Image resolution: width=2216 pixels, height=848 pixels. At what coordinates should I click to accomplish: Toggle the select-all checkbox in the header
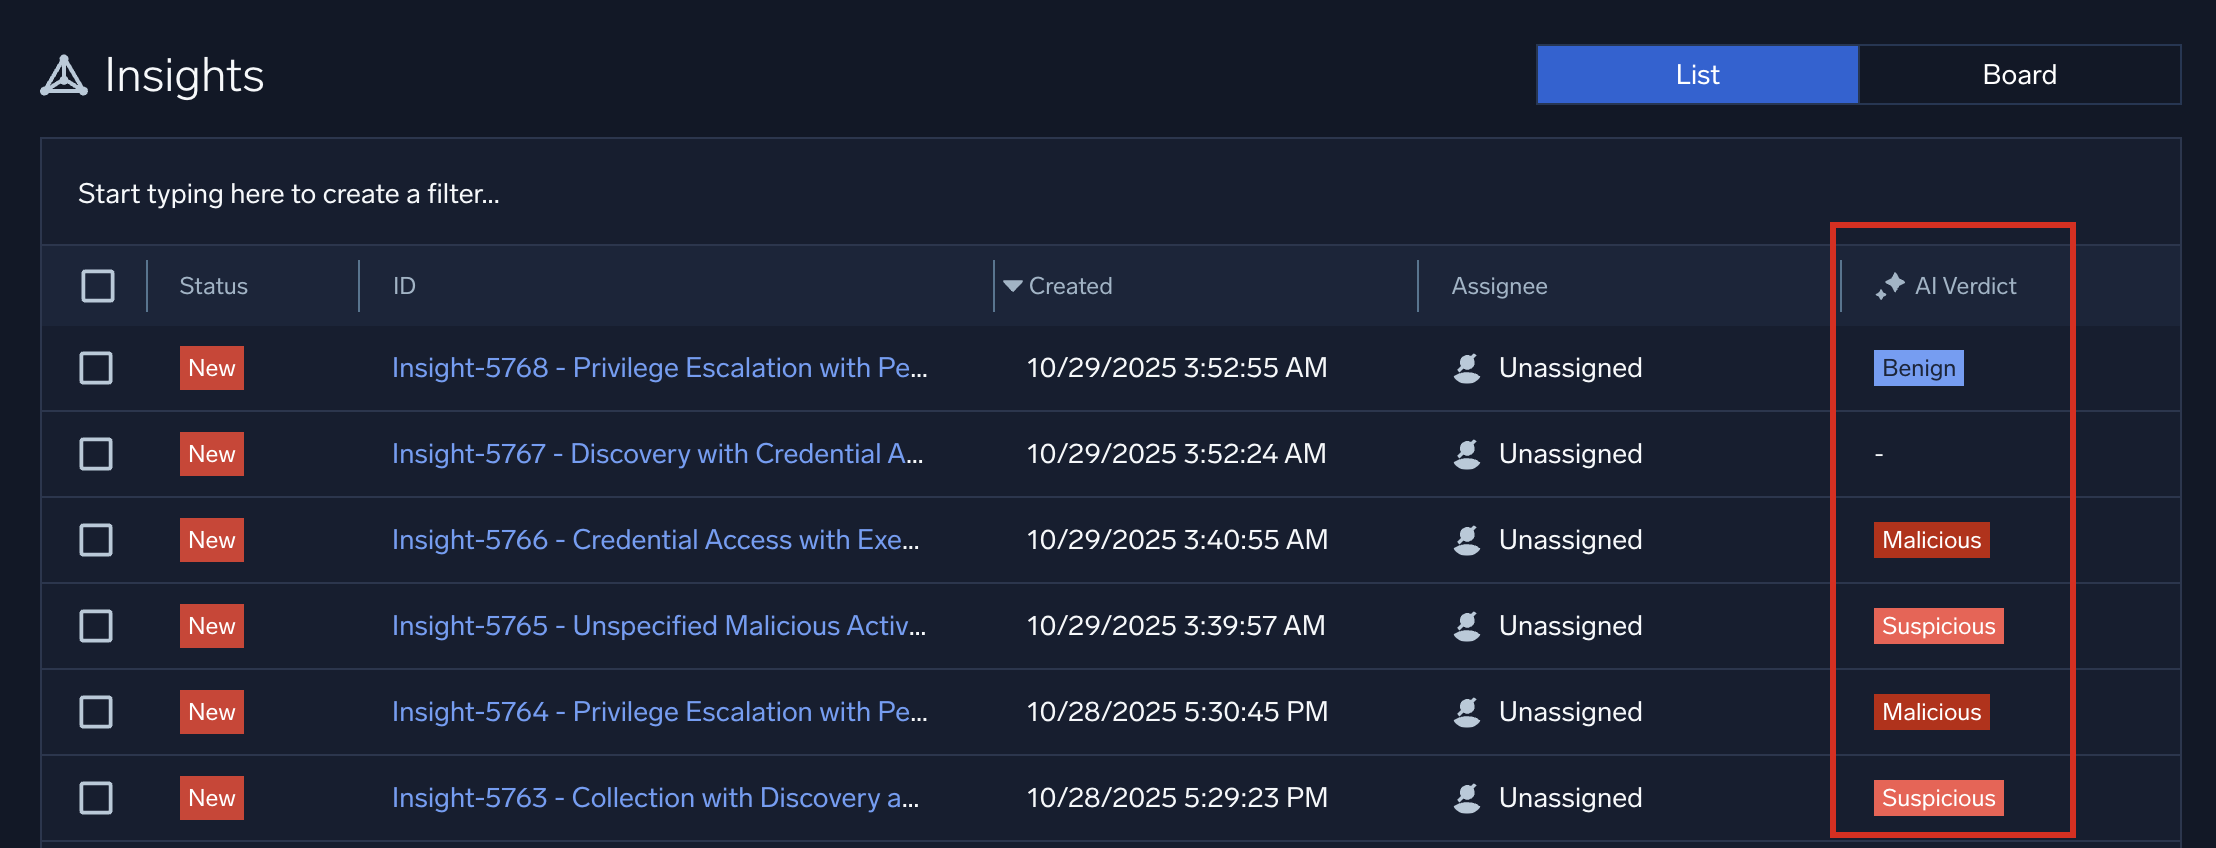[x=98, y=286]
